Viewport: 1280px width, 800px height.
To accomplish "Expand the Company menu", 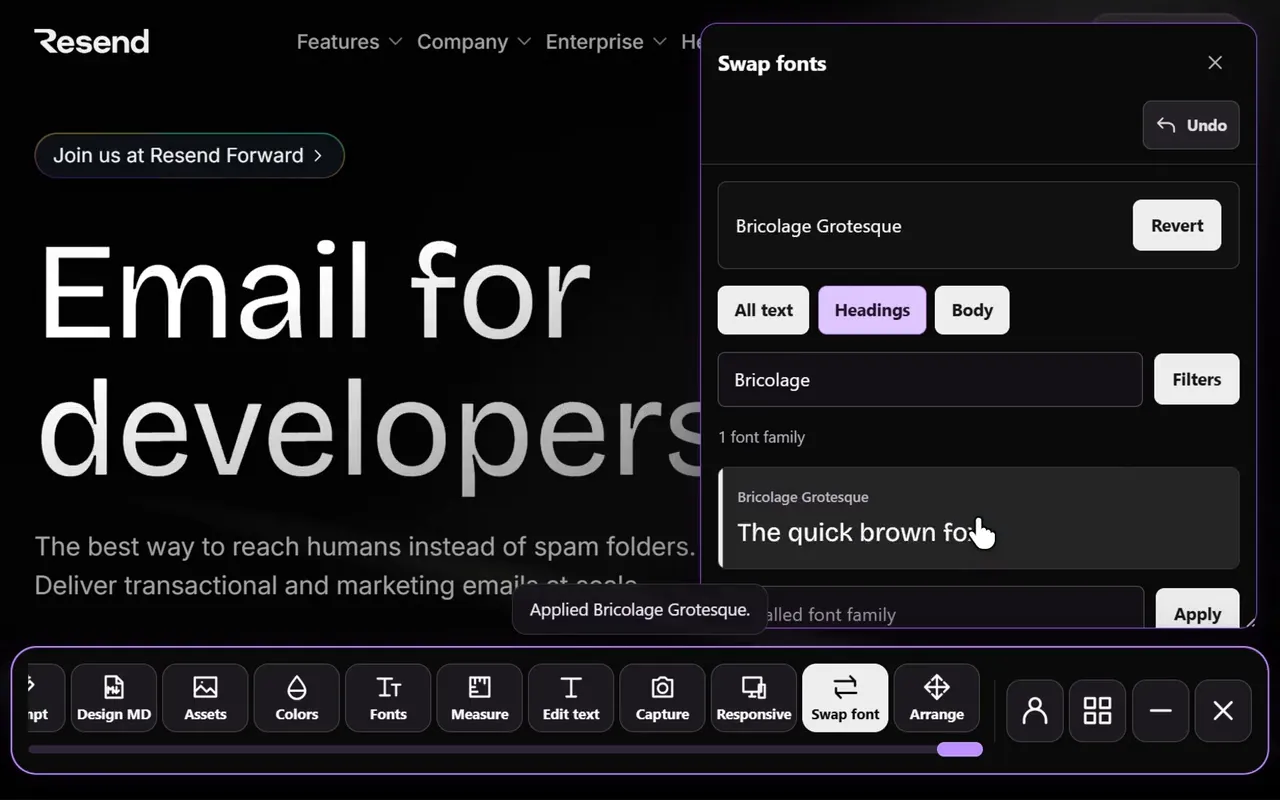I will click(x=475, y=42).
